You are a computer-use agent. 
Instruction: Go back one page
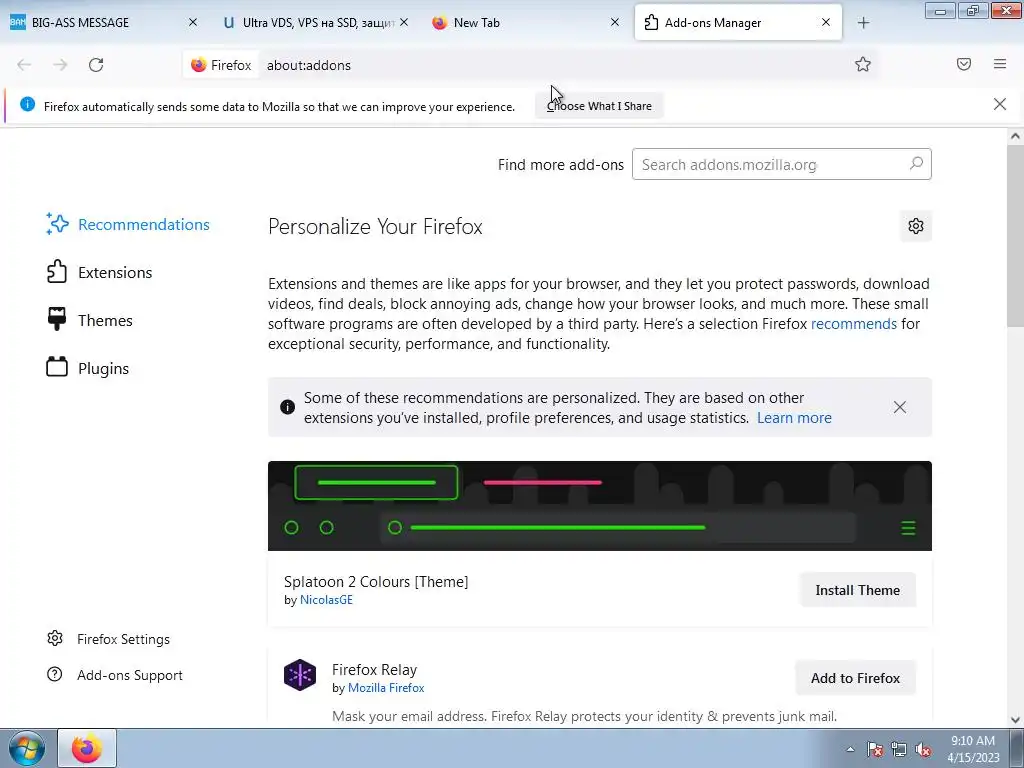point(24,65)
